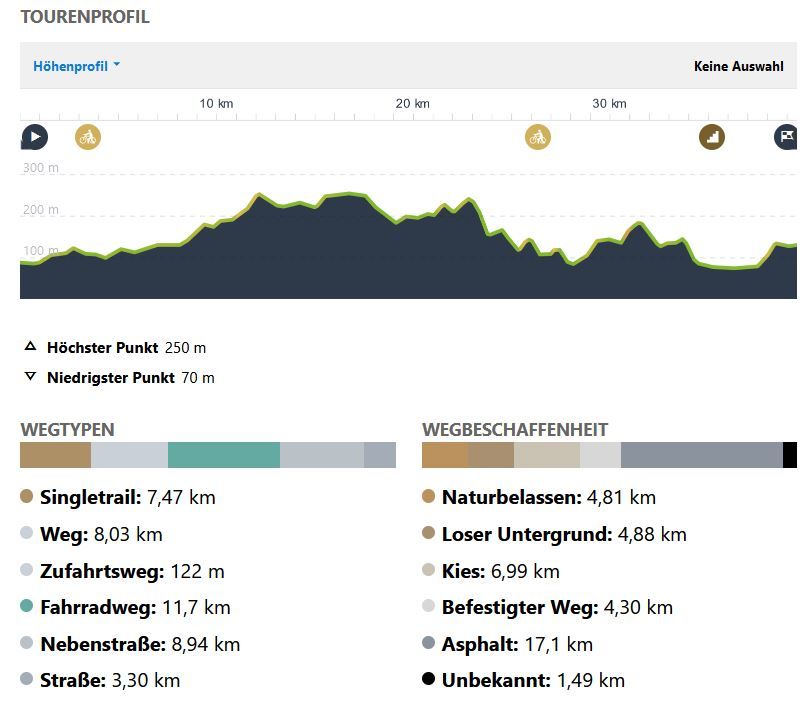Screen dimensions: 809x707
Task: Click the teal Fahrradweg legend dot
Action: coord(27,607)
